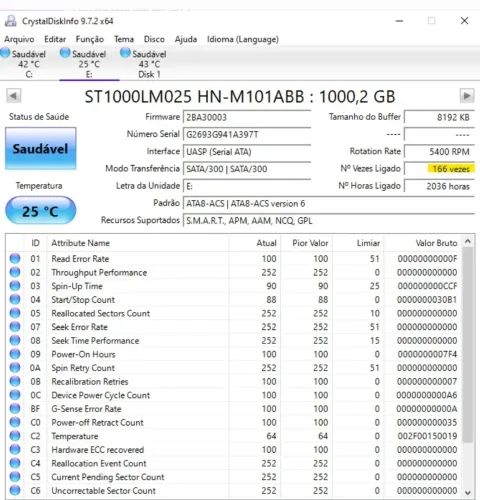Click the attribute list scrollbar down arrow

(x=468, y=492)
